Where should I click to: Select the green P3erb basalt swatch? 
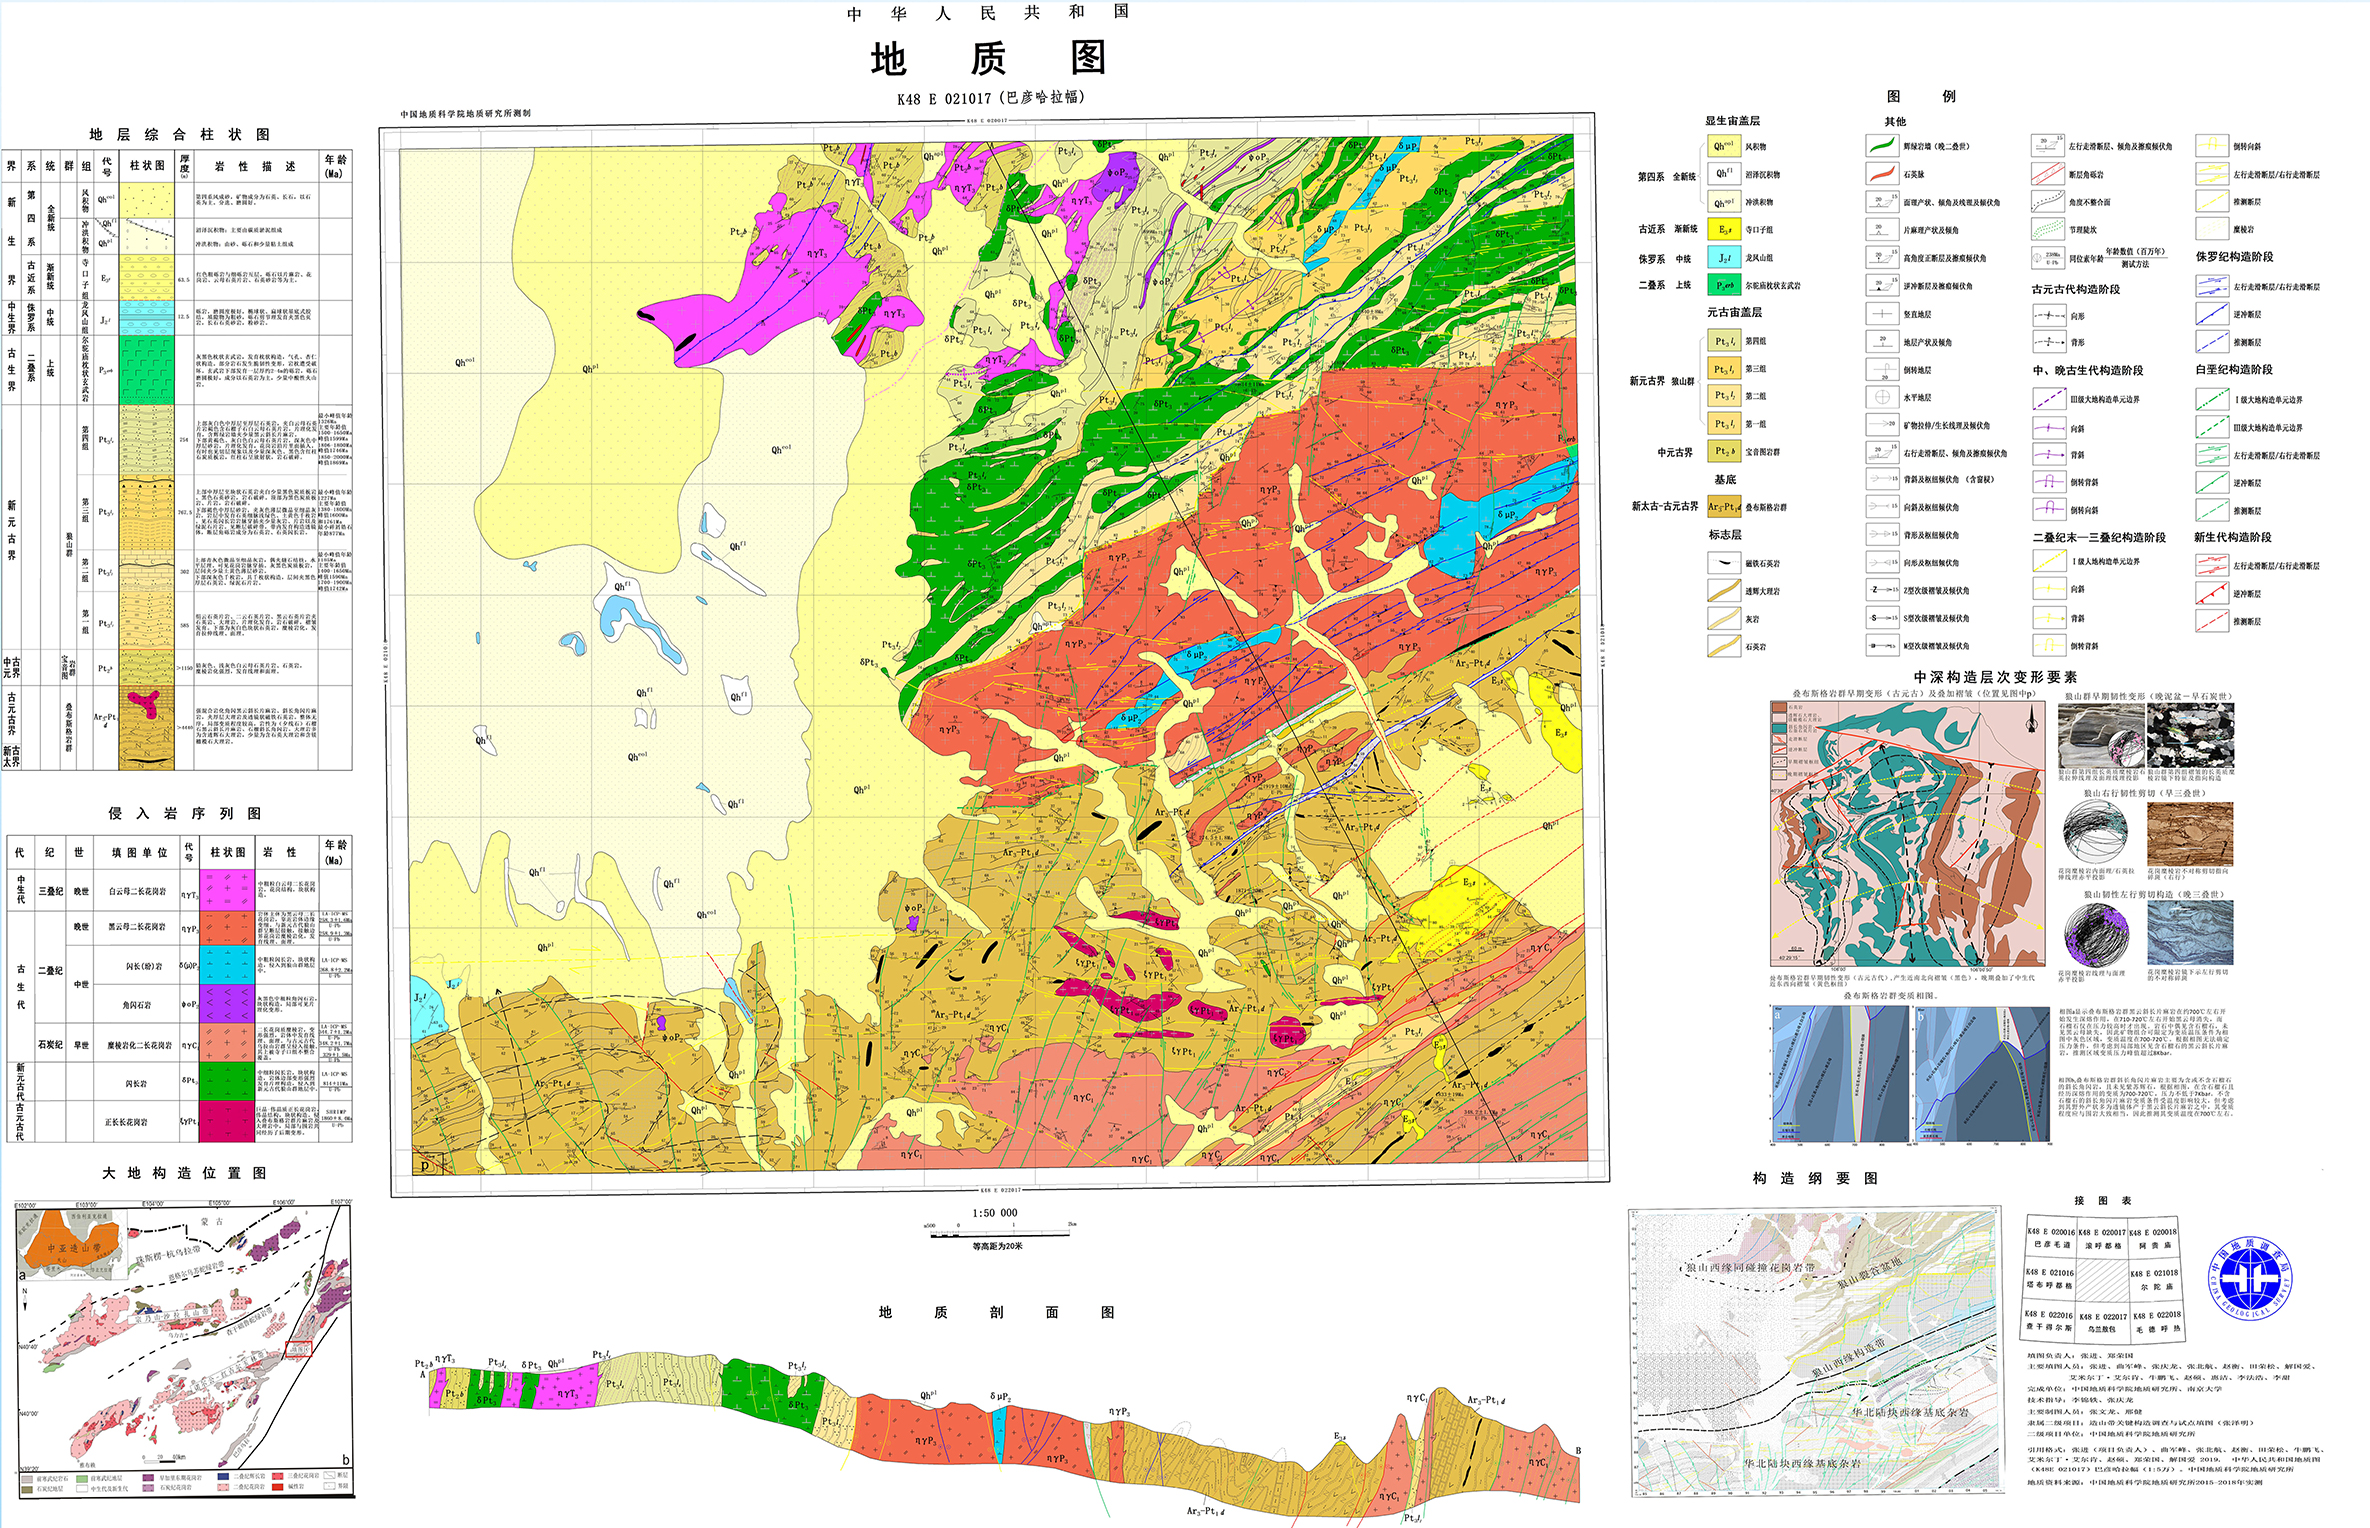point(1723,285)
